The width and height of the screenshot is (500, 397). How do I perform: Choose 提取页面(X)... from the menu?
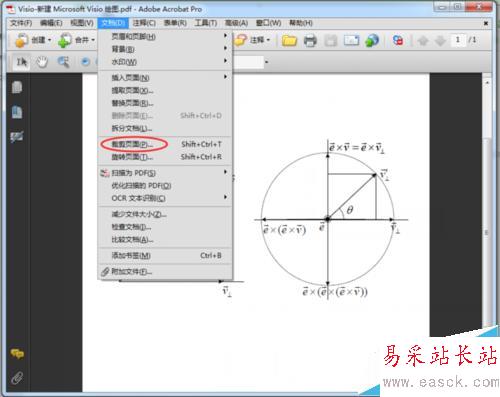[165, 90]
